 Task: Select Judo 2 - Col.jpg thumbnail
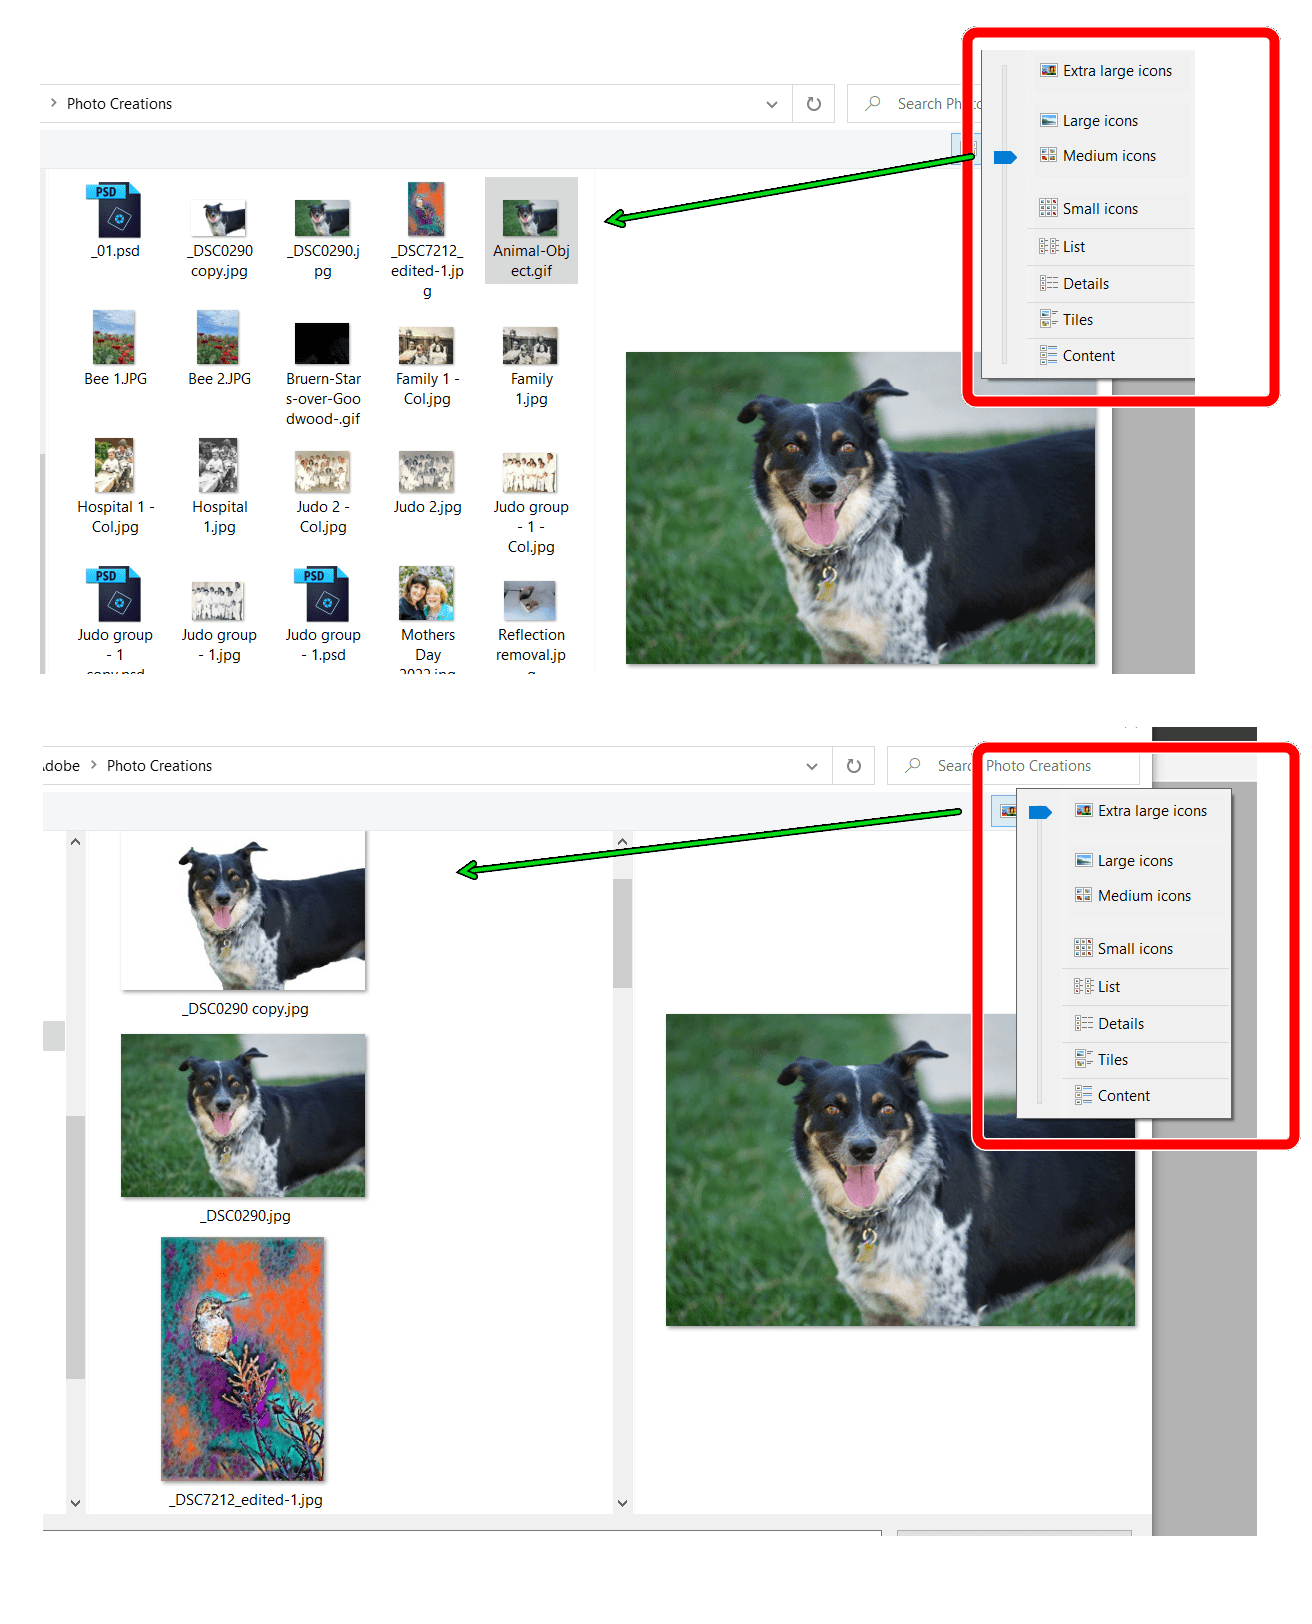tap(322, 472)
